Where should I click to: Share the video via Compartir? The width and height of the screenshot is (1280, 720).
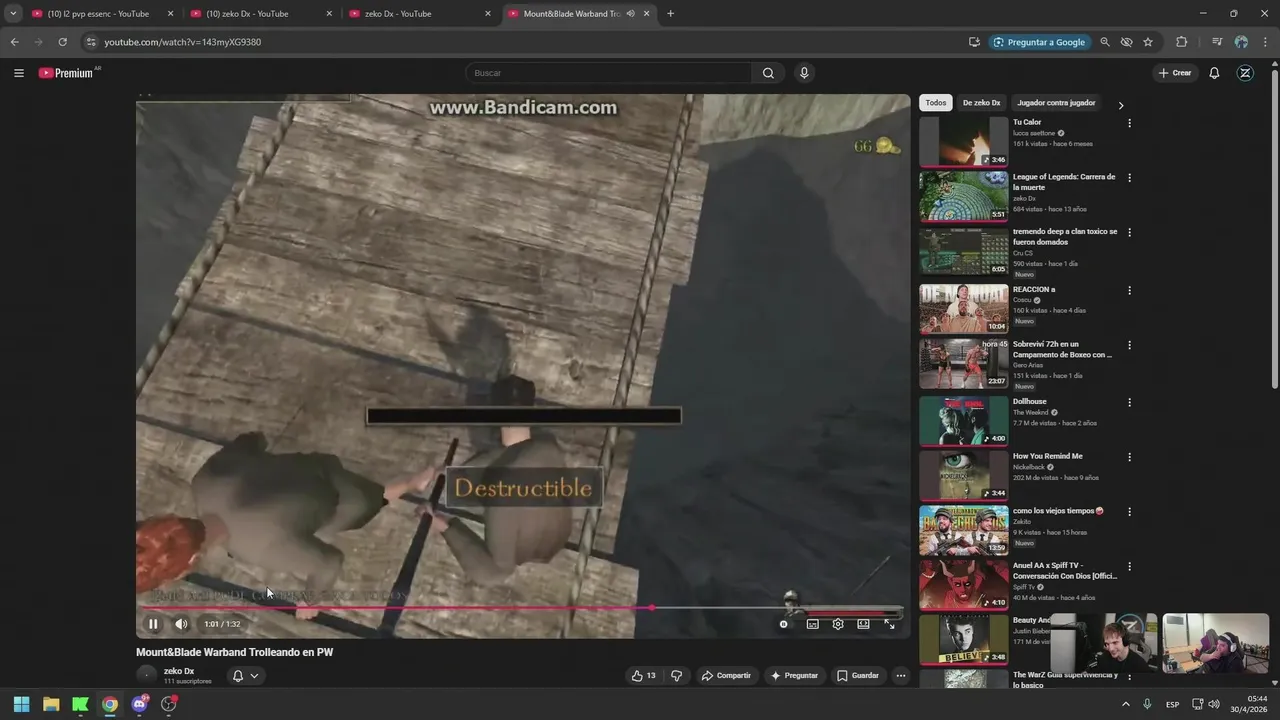pyautogui.click(x=726, y=676)
